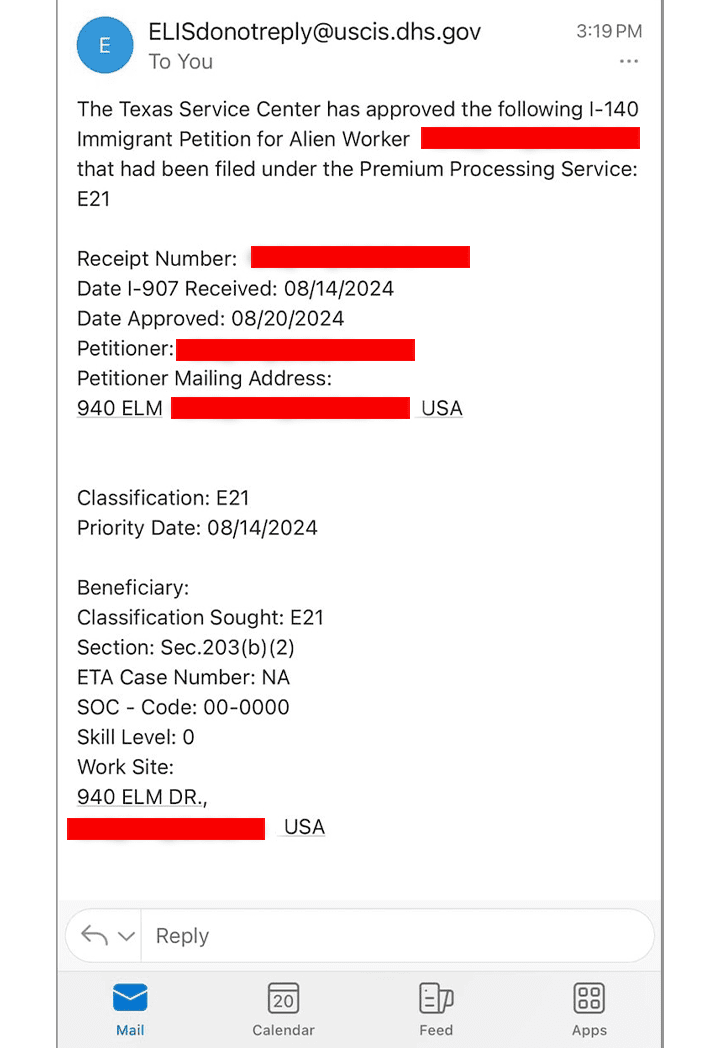Open the Feed tab
The image size is (720, 1048).
coord(436,1010)
